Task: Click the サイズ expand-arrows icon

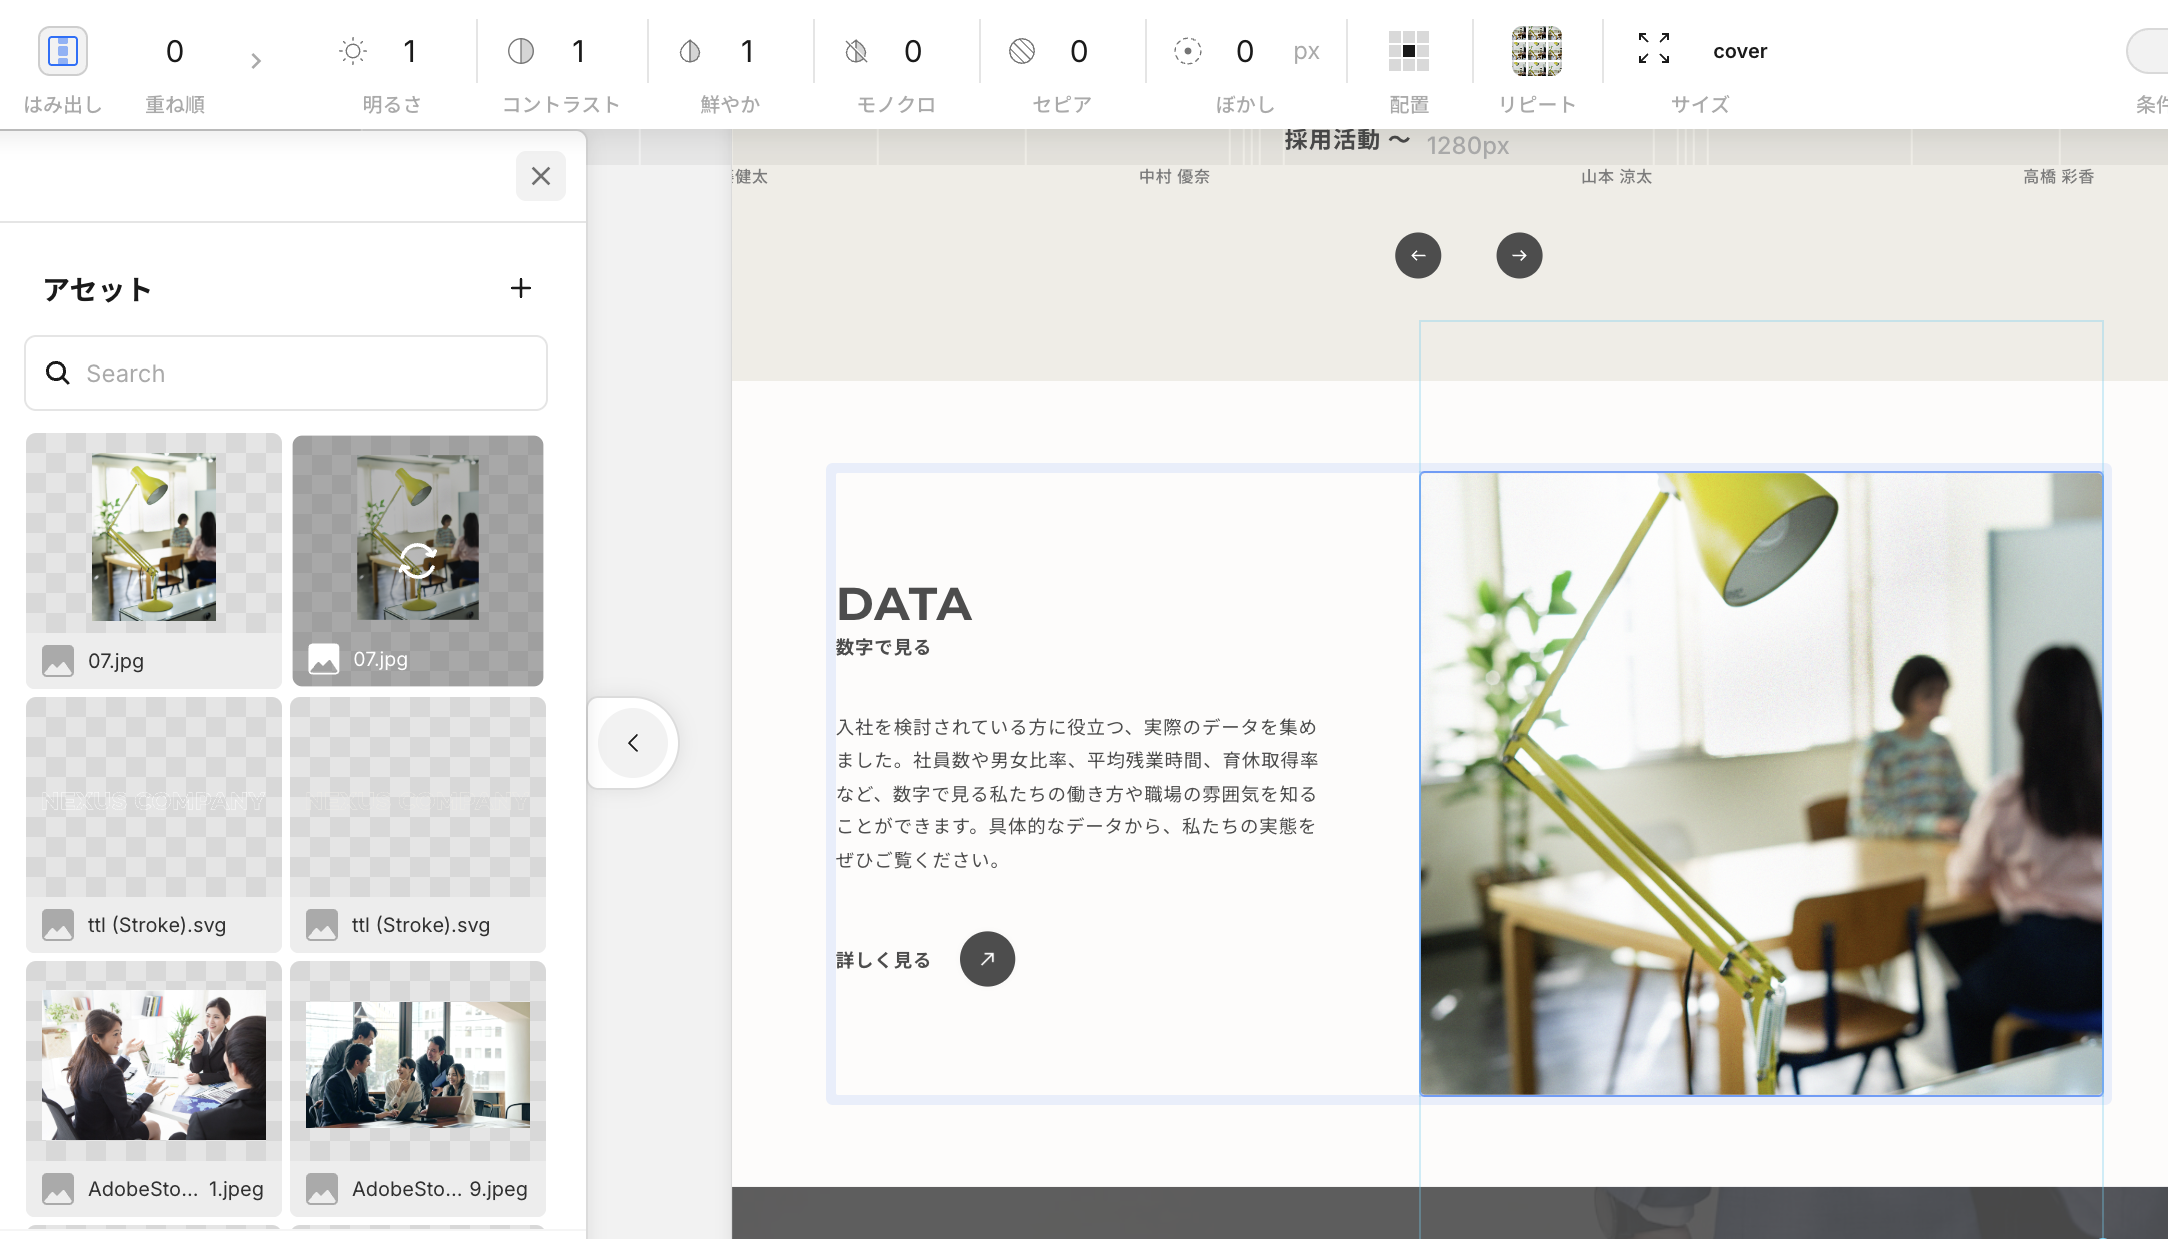Action: pos(1654,48)
